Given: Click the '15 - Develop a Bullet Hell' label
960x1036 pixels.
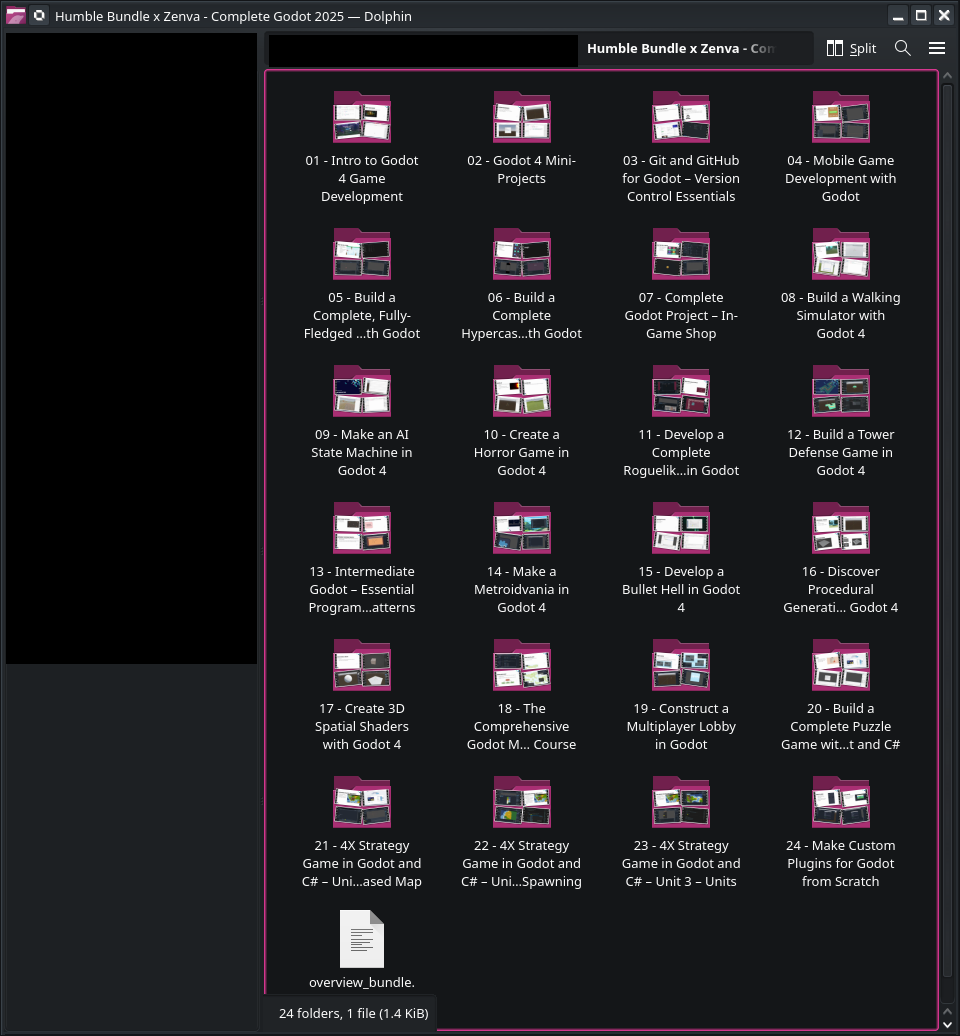Looking at the screenshot, I should coord(681,589).
